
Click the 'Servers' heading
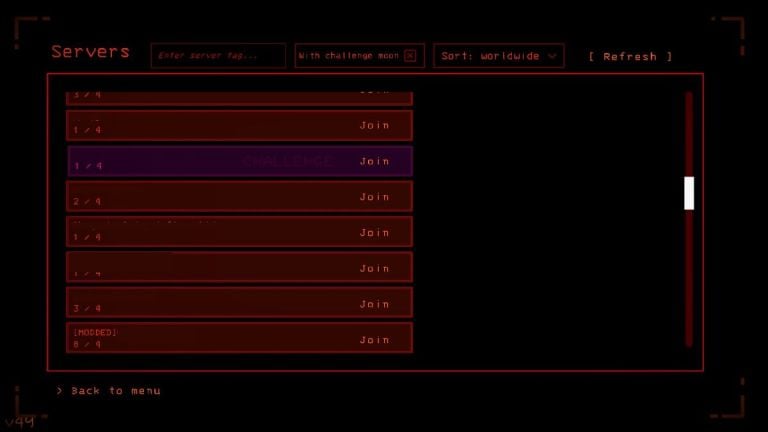pyautogui.click(x=91, y=51)
